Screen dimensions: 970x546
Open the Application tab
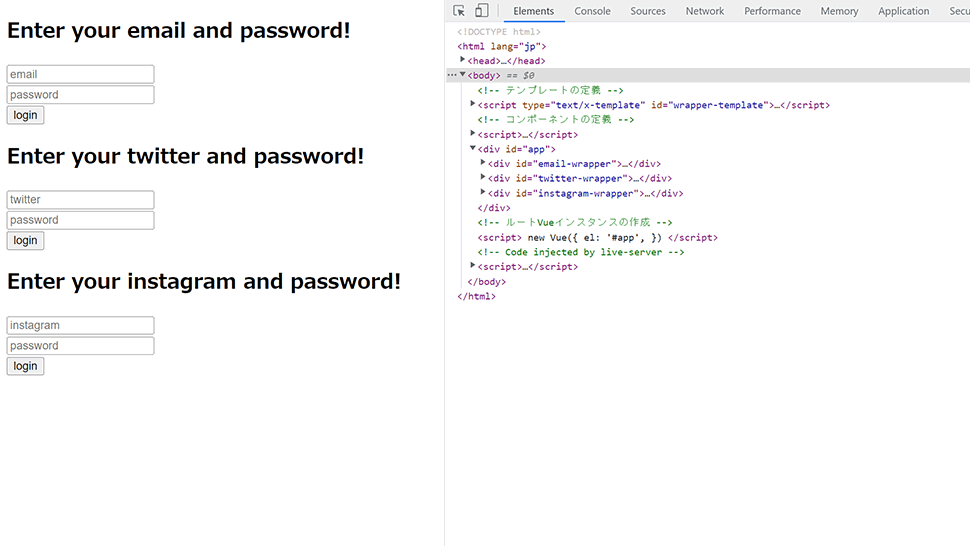903,11
